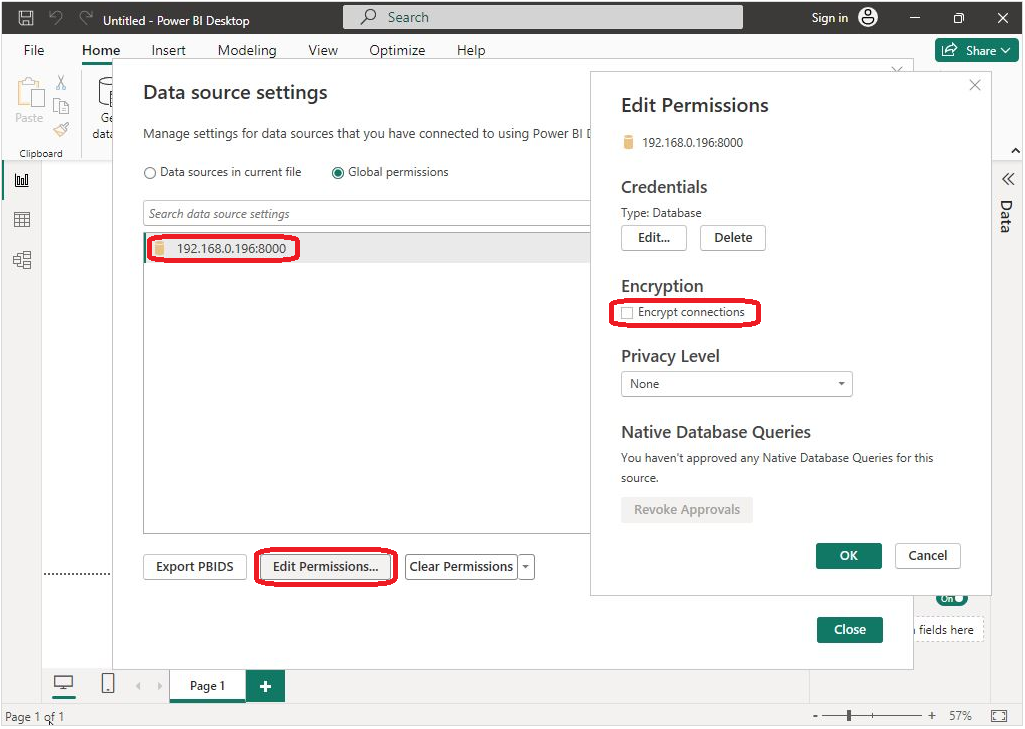Close the Edit Permissions dialog X
This screenshot has width=1025, height=729.
(975, 85)
